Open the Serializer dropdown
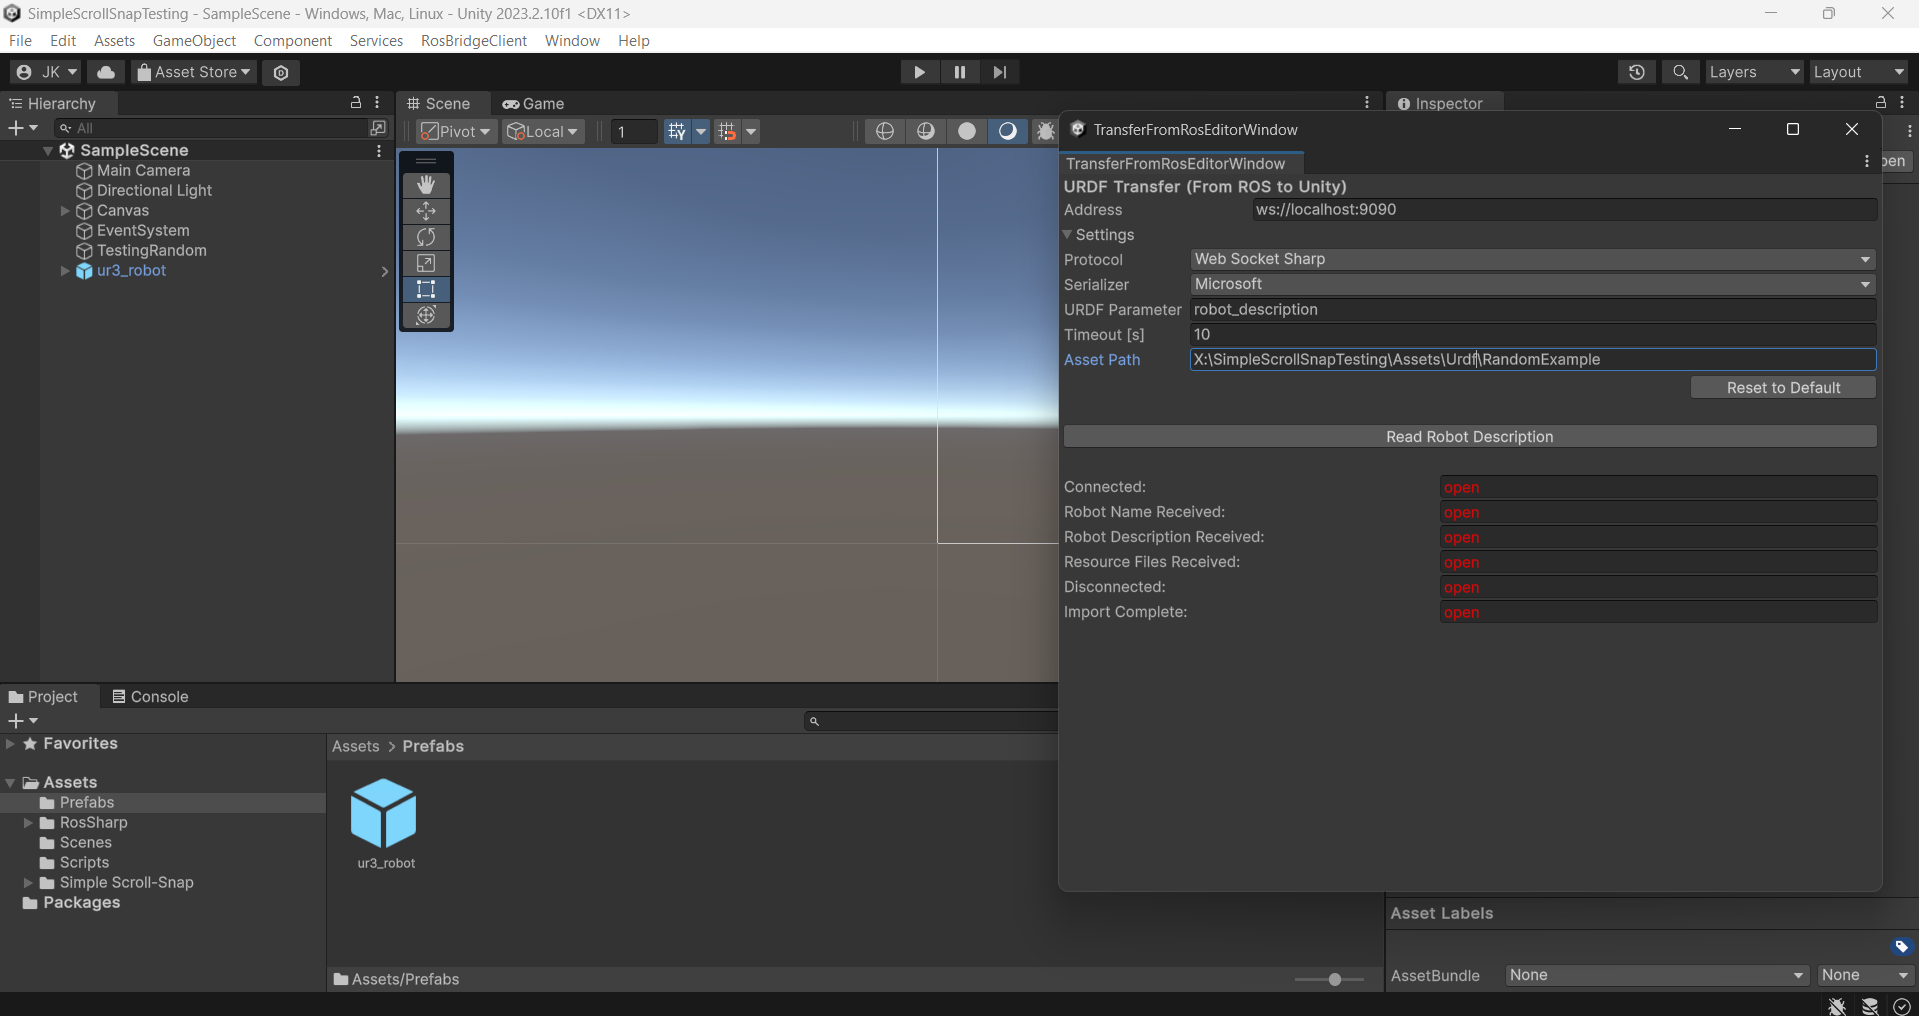 [1532, 284]
